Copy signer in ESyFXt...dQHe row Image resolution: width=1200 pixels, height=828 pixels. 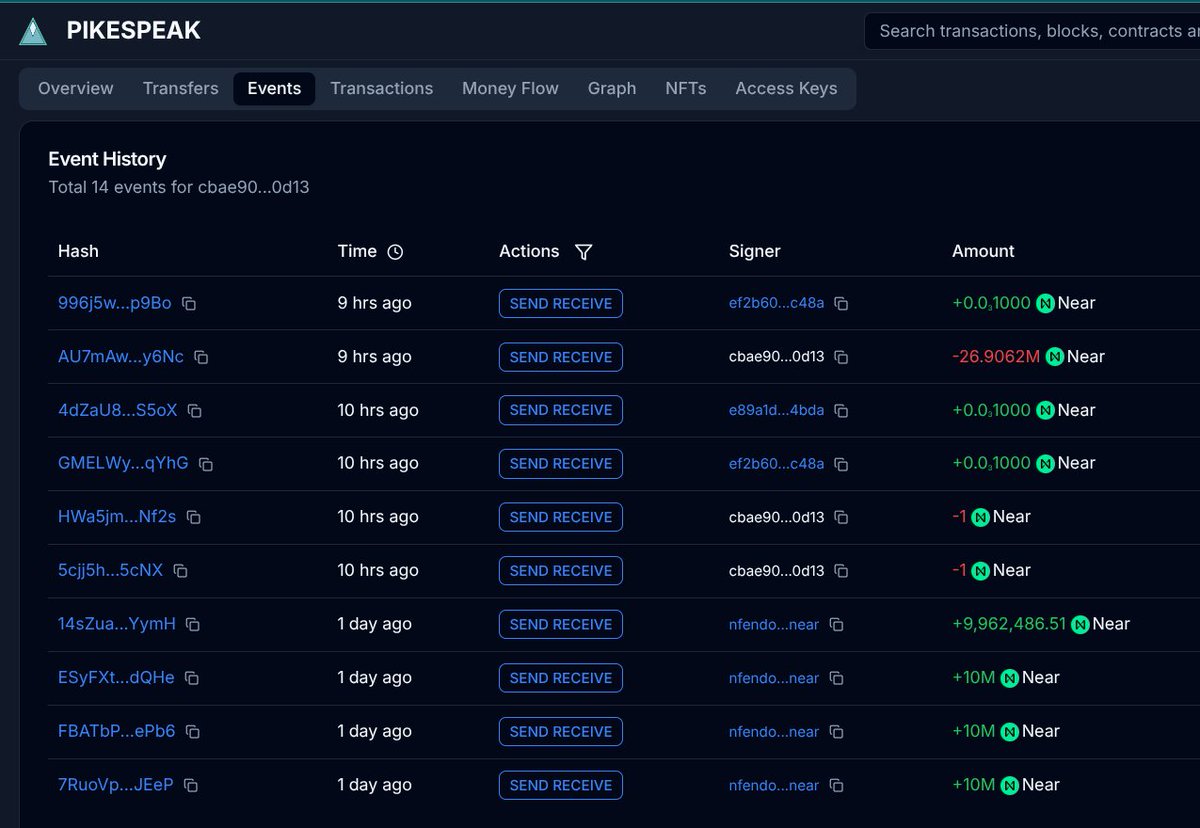pyautogui.click(x=837, y=678)
